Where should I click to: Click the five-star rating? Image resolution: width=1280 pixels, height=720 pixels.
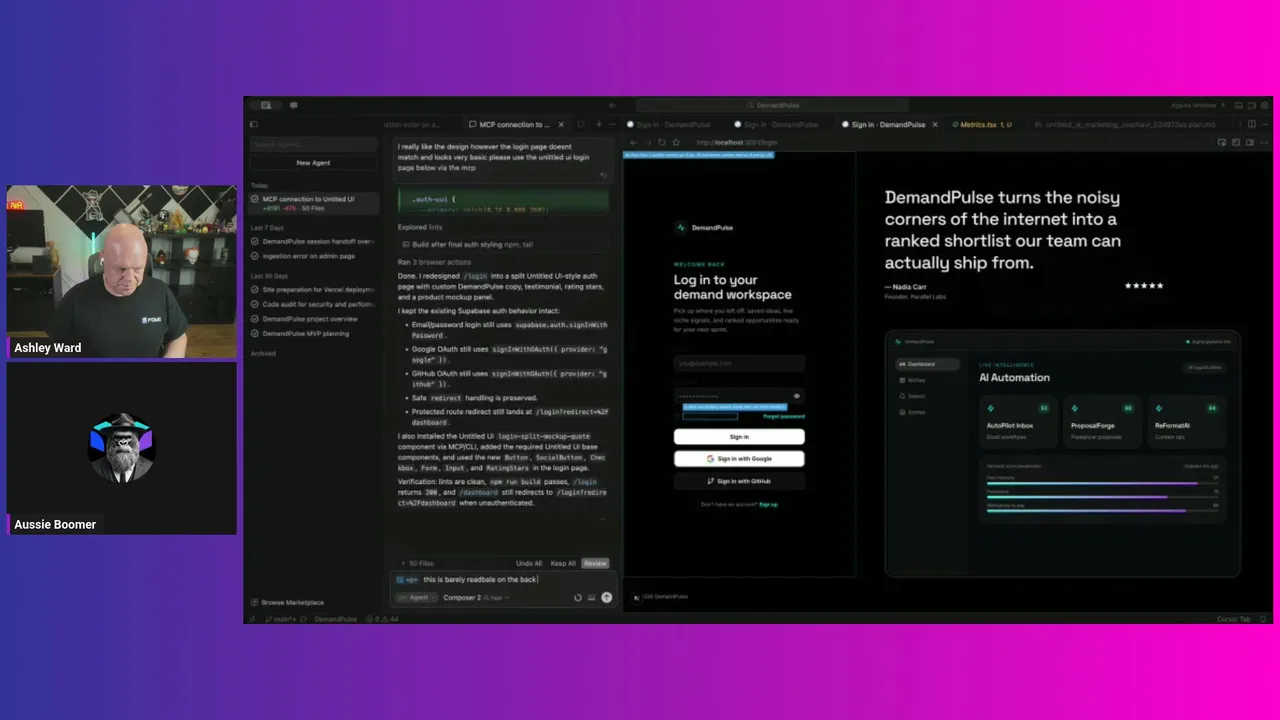pyautogui.click(x=1144, y=286)
